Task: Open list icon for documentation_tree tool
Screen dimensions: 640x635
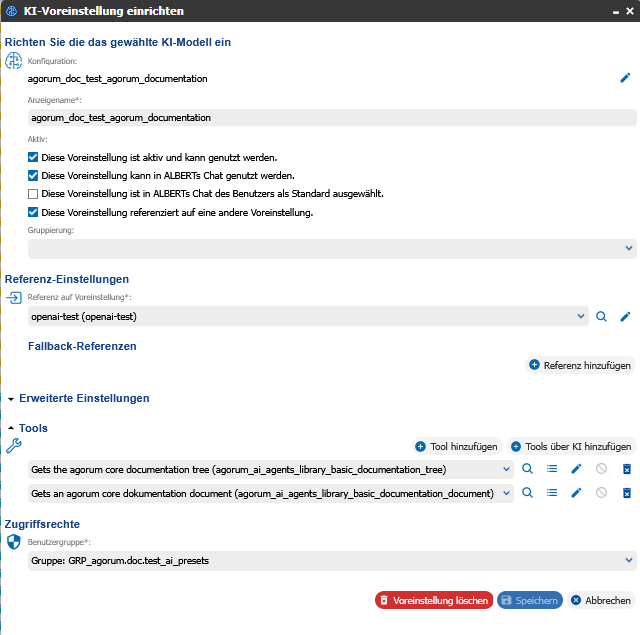Action: 552,469
